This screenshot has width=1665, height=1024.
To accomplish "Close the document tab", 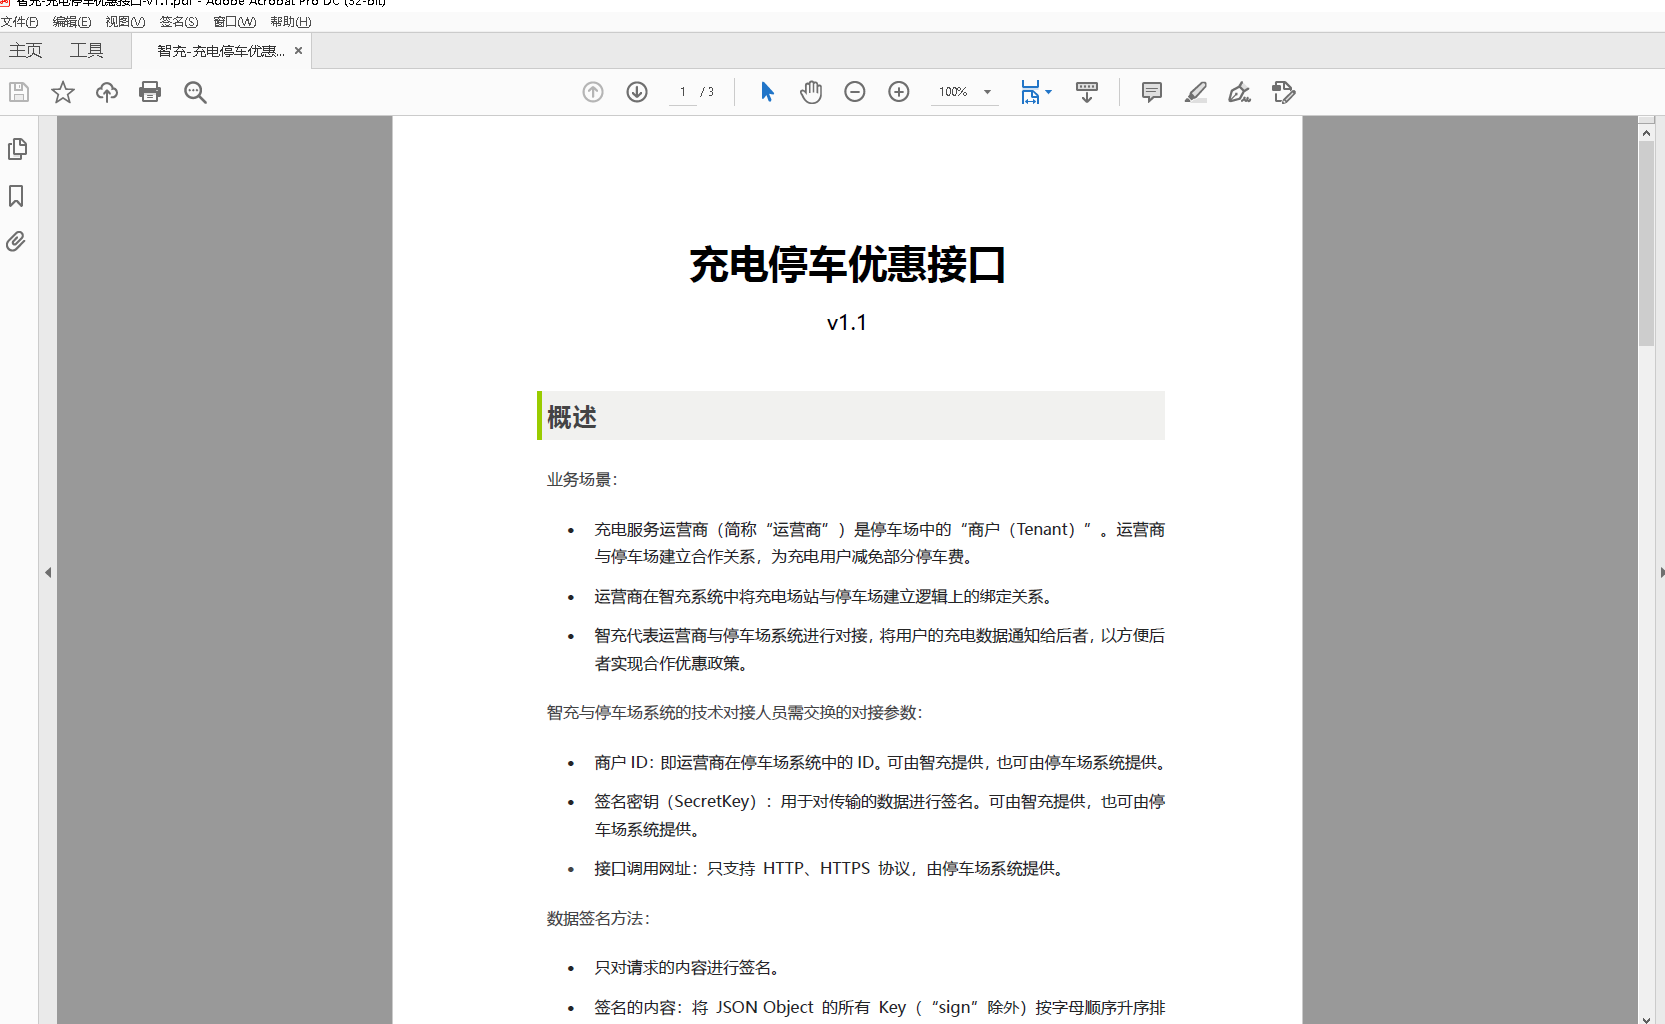I will [x=298, y=50].
